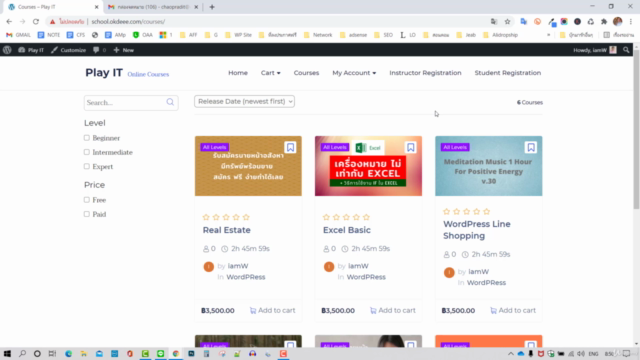Bookmark the WordPress Line Shopping course
Viewport: 640px width, 360px height.
click(x=531, y=147)
